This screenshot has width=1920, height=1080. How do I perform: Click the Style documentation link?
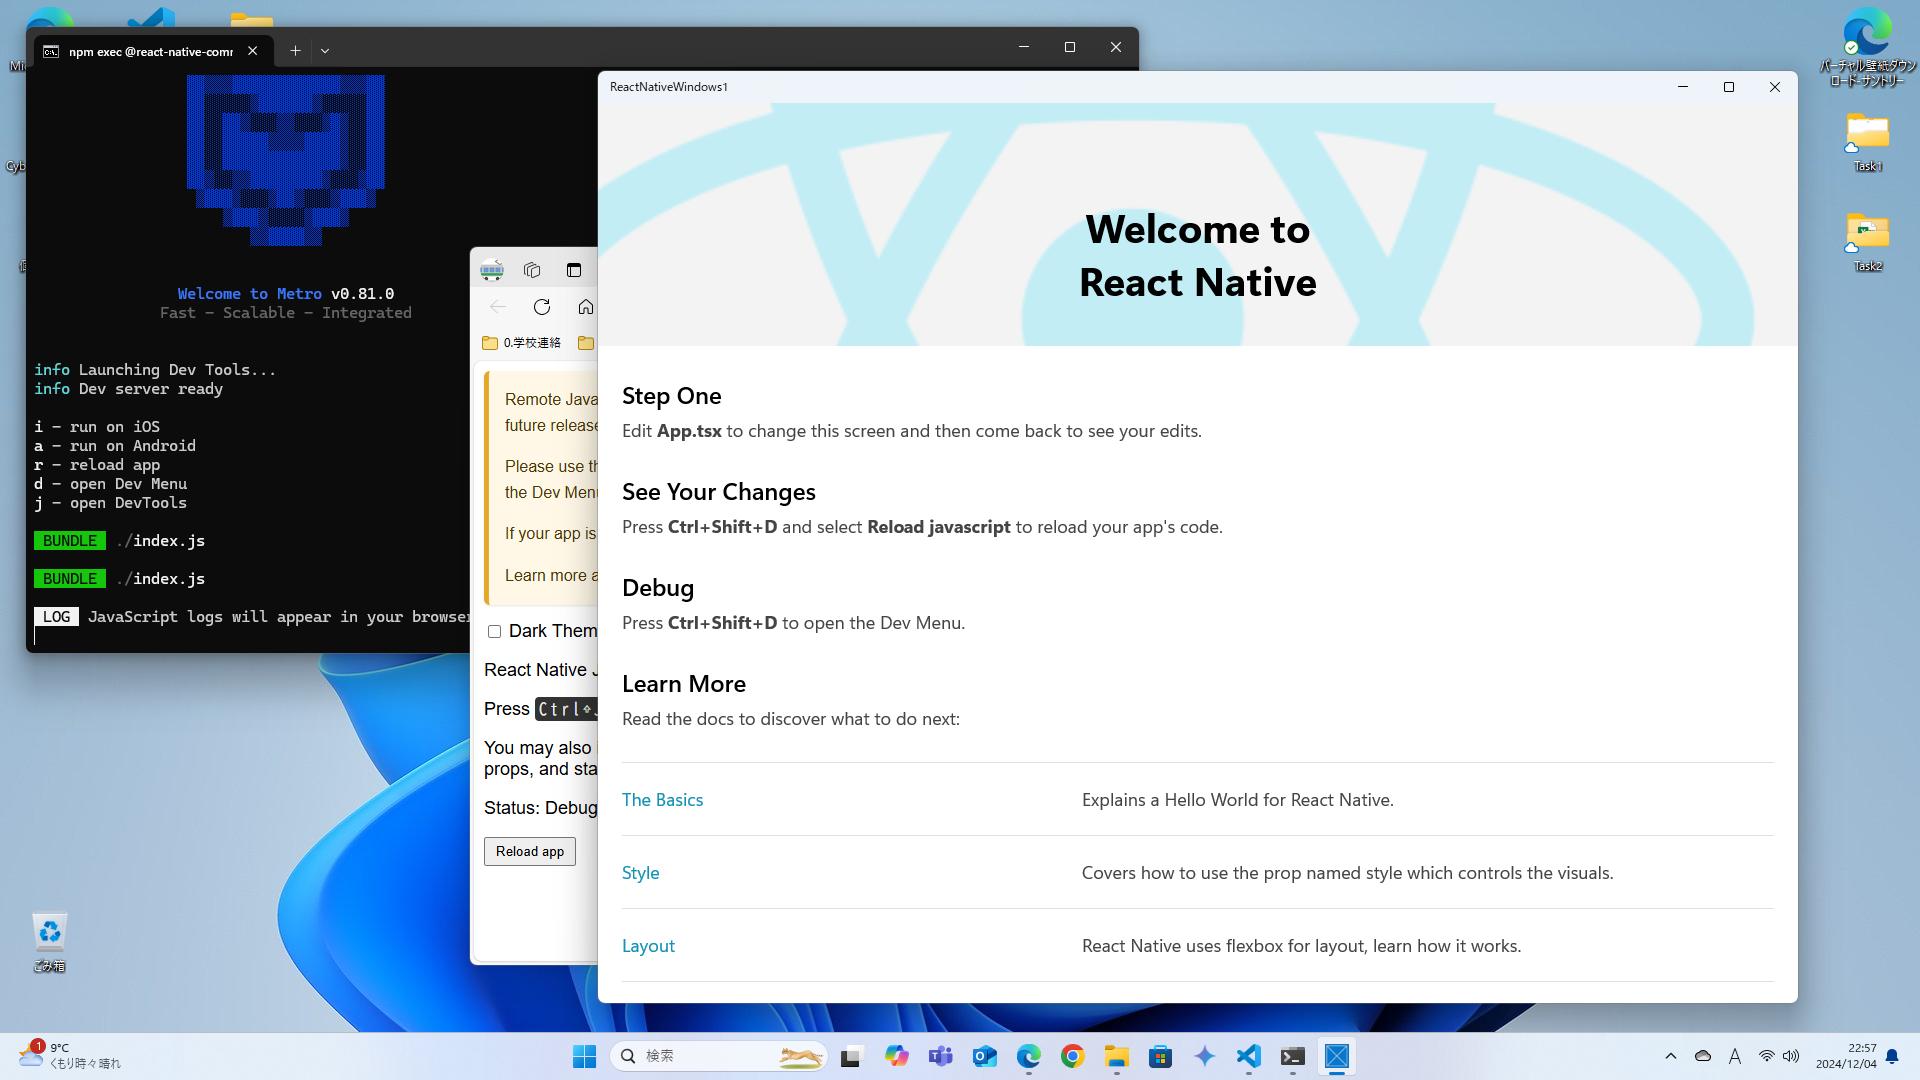click(640, 872)
